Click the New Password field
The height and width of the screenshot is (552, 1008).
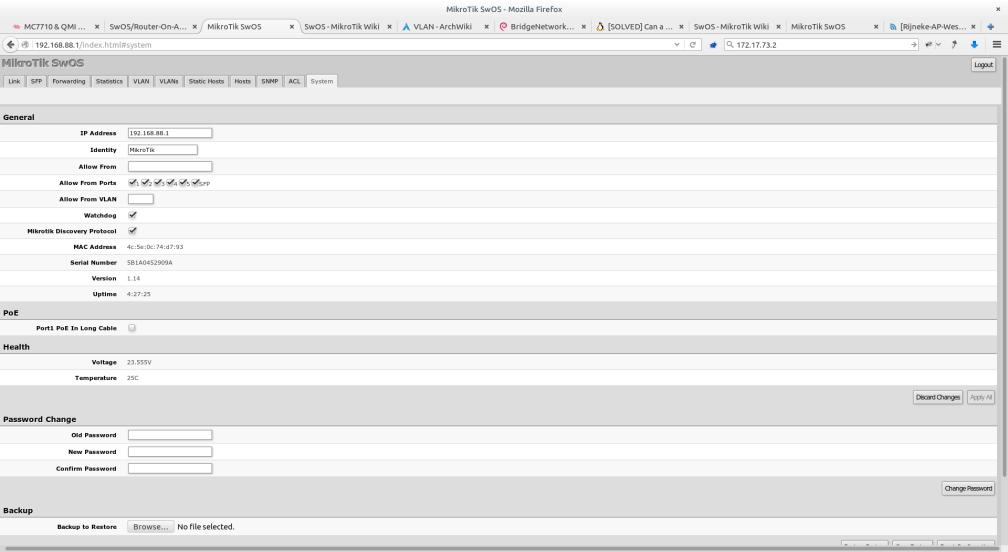coord(170,452)
